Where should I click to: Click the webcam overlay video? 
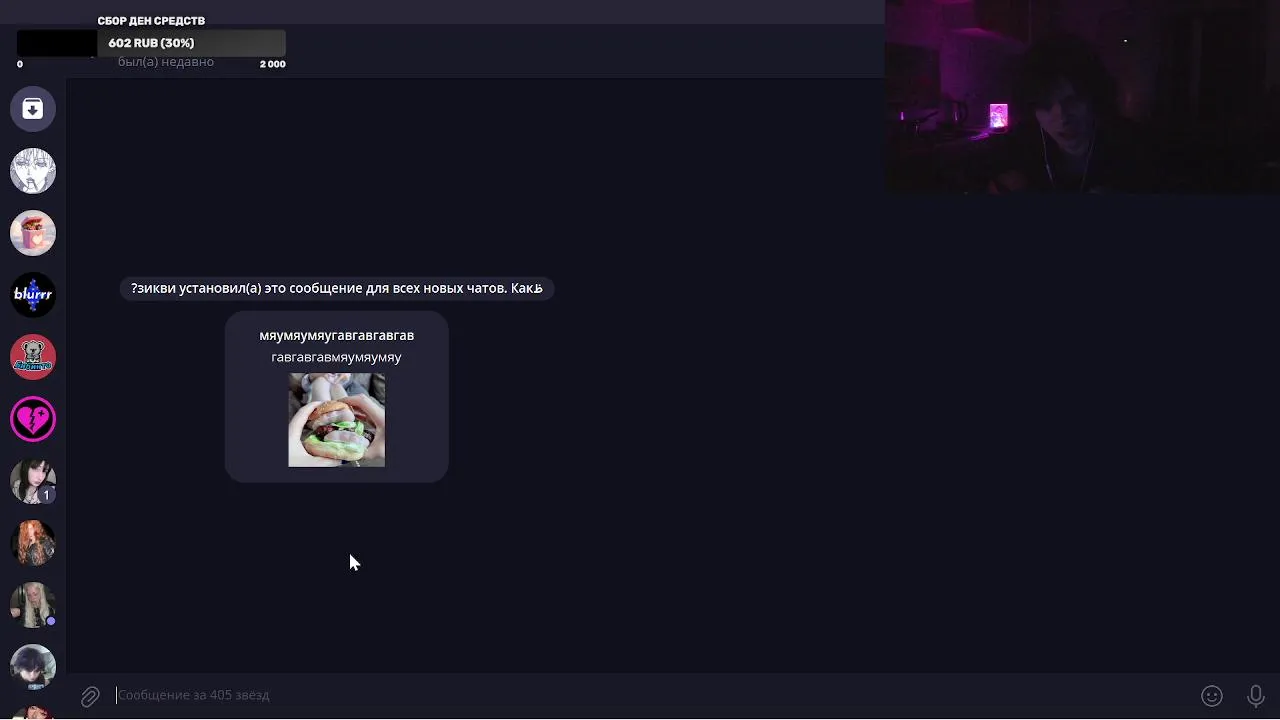1082,97
